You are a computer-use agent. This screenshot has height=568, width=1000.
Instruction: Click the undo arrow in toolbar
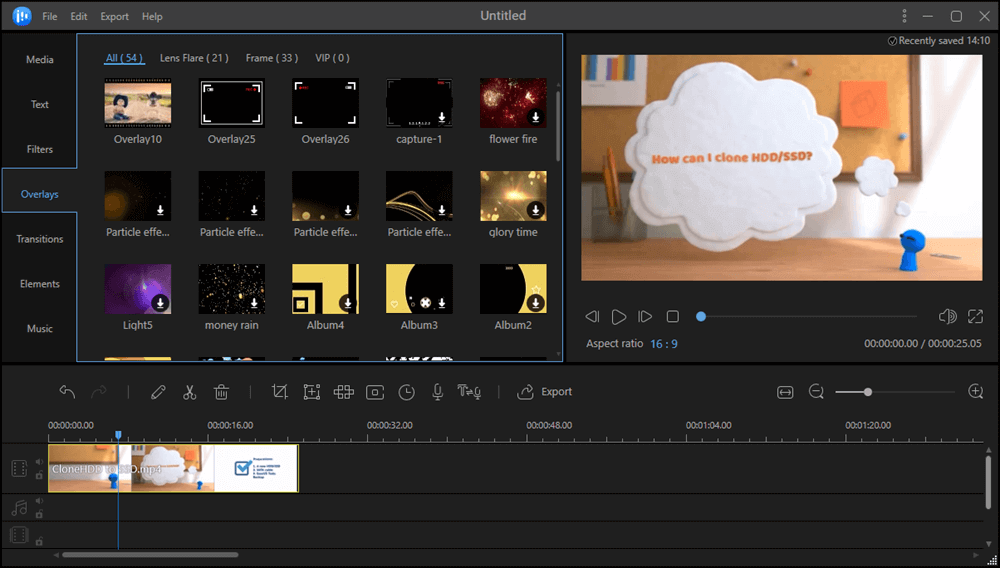(67, 391)
